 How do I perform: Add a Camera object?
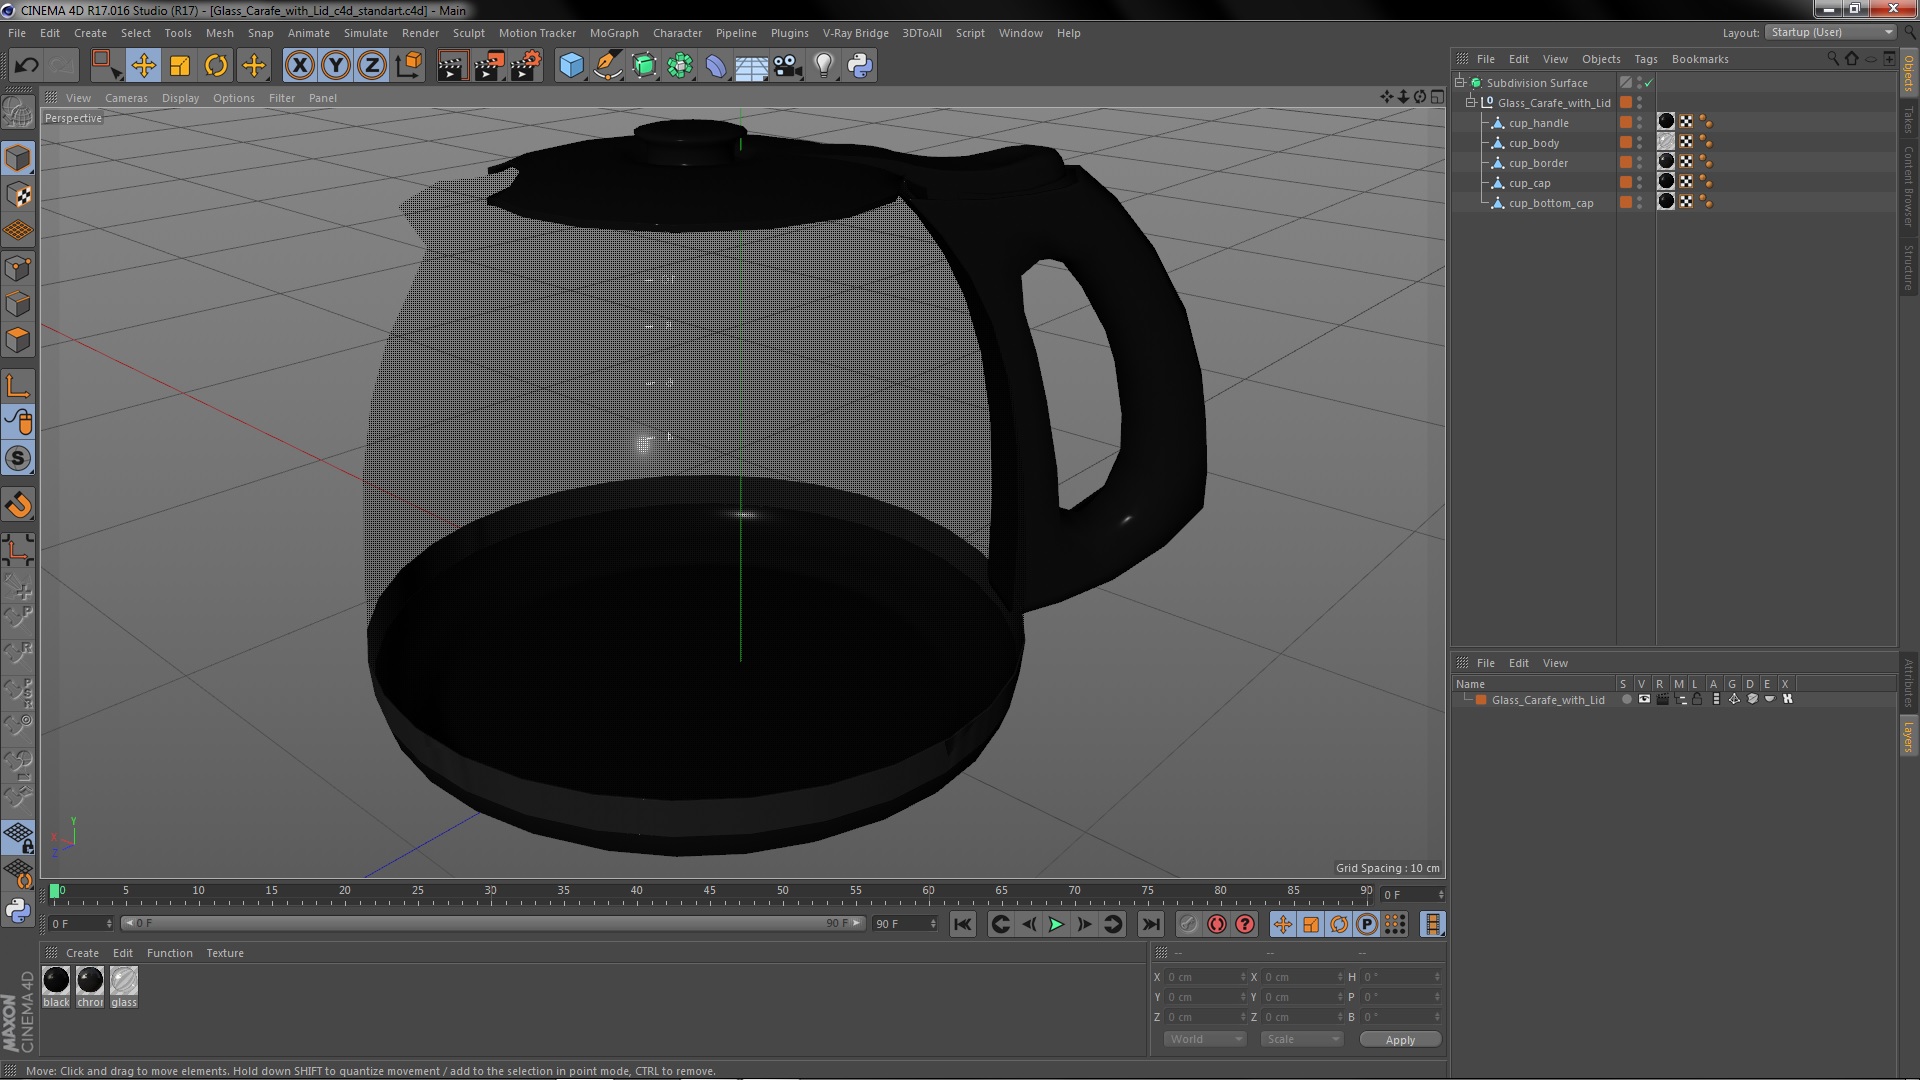tap(788, 66)
